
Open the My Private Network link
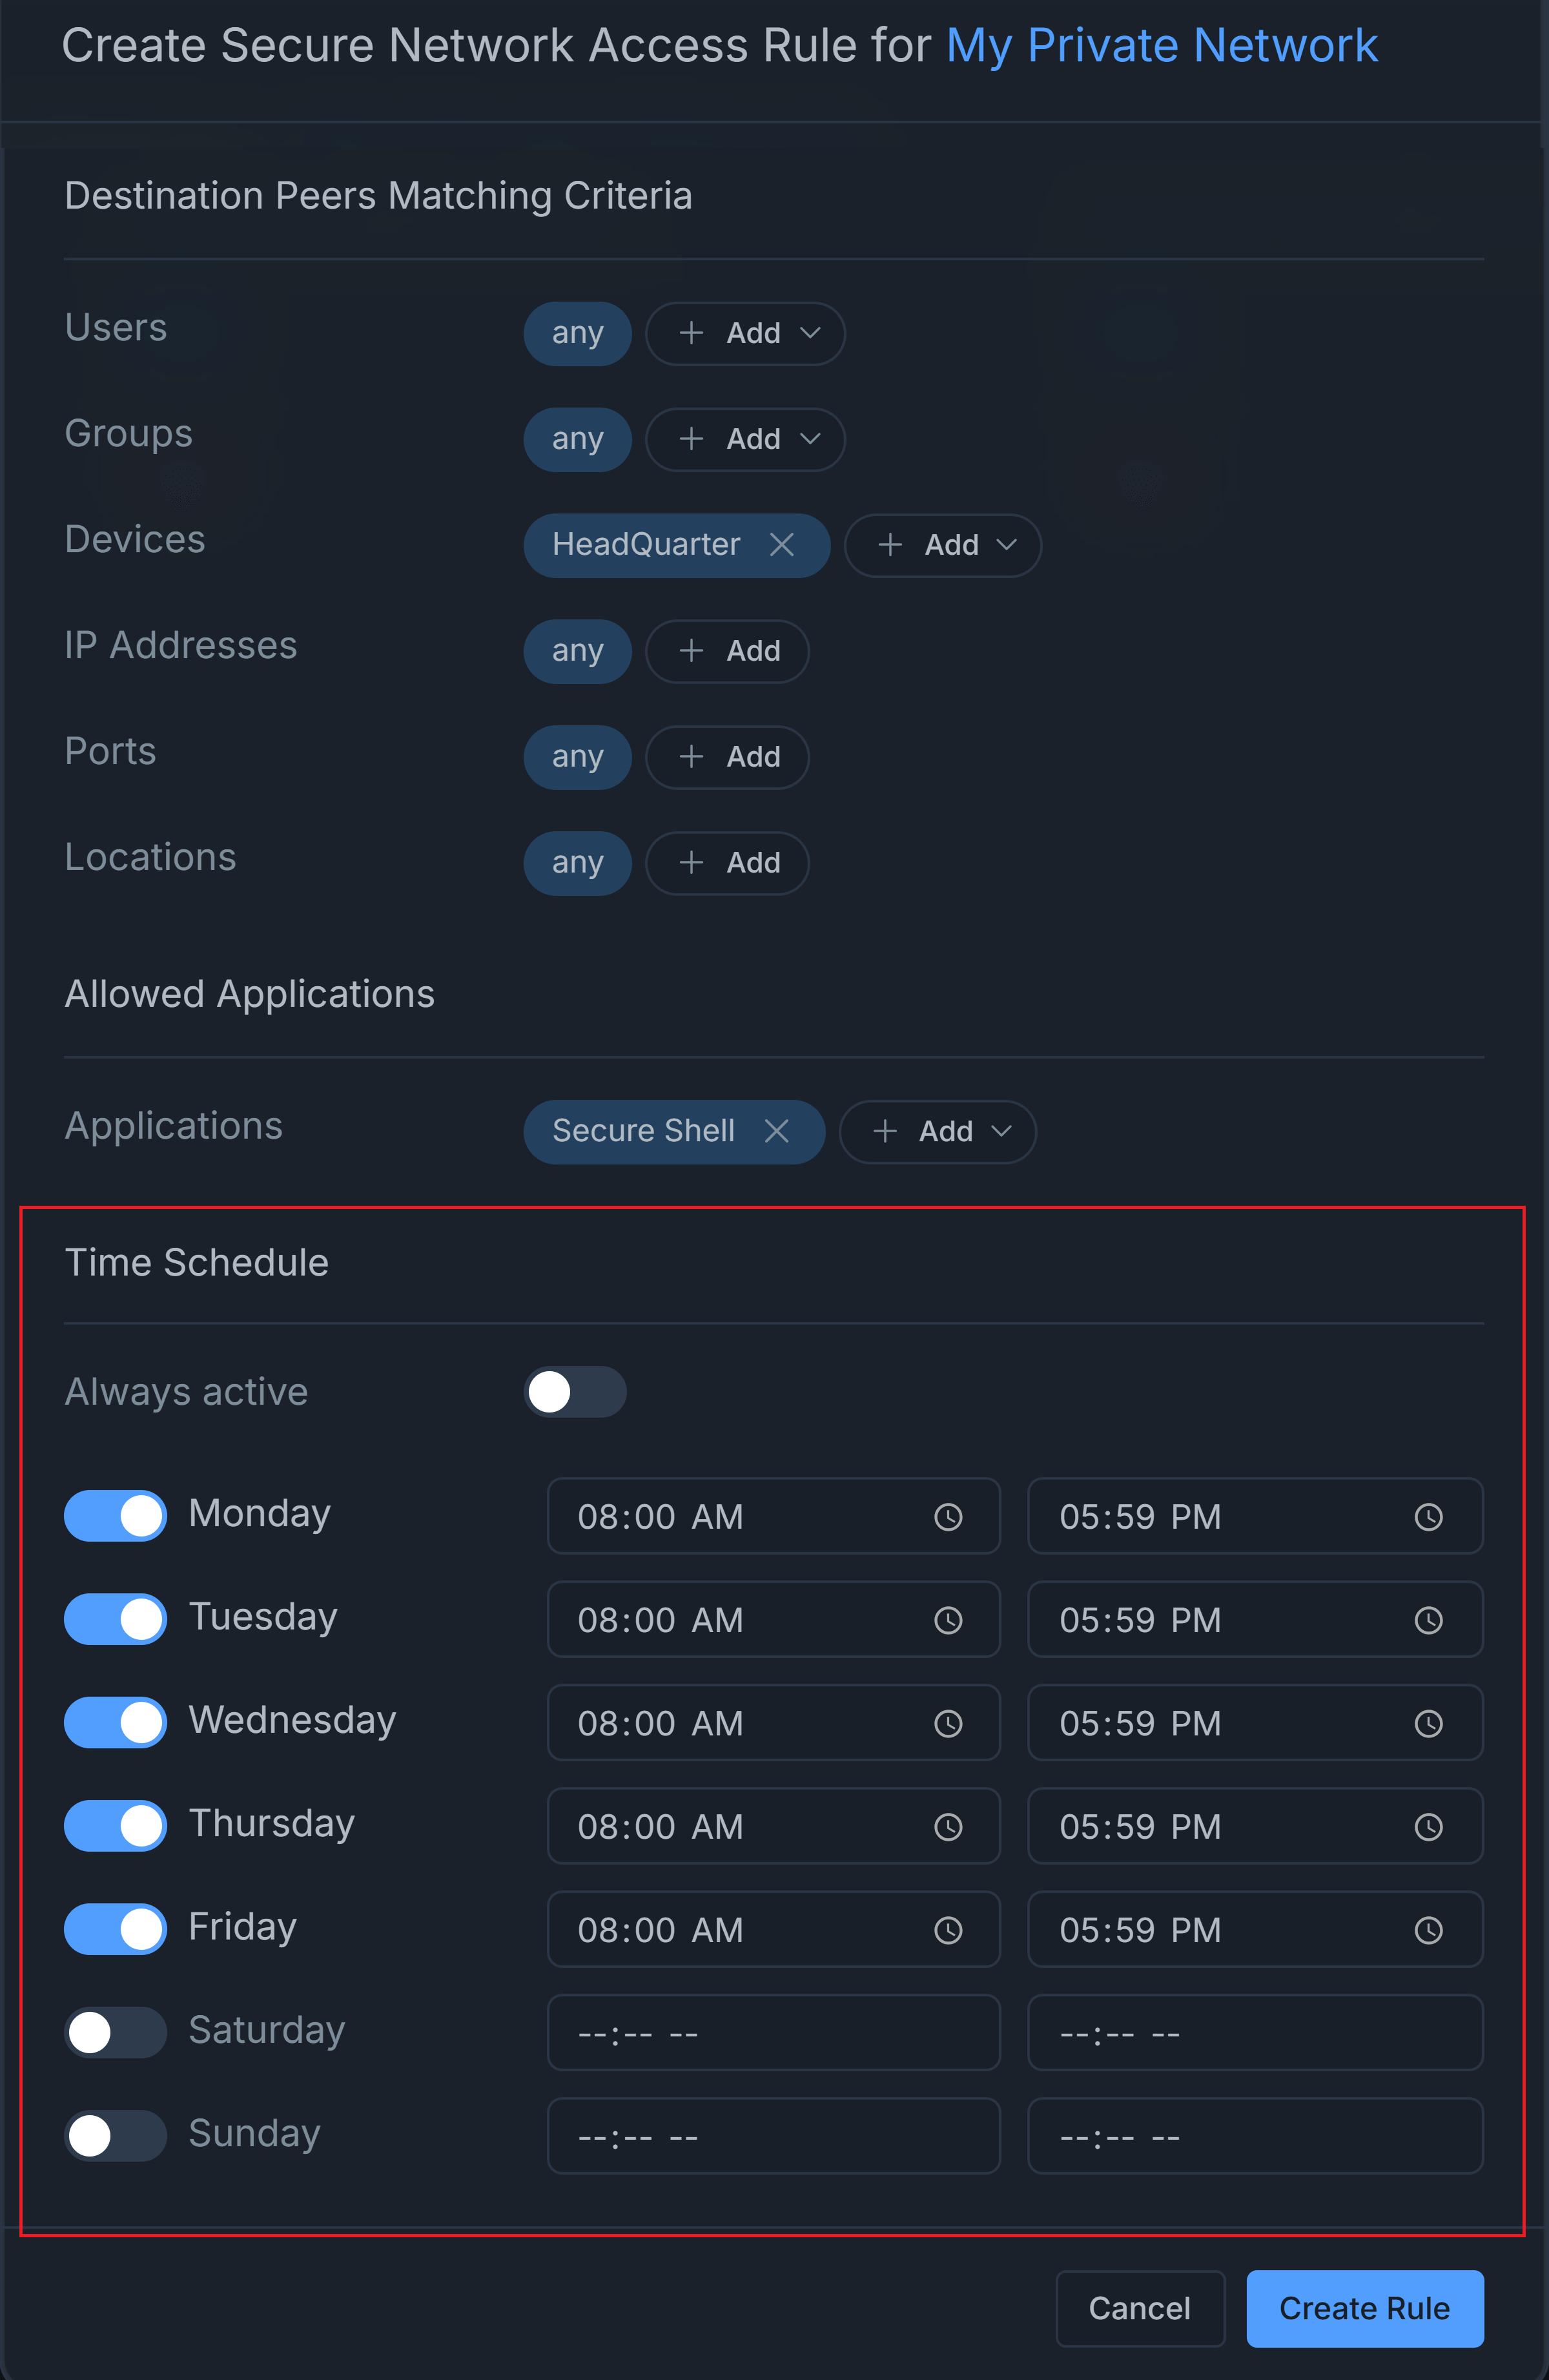(x=1162, y=46)
